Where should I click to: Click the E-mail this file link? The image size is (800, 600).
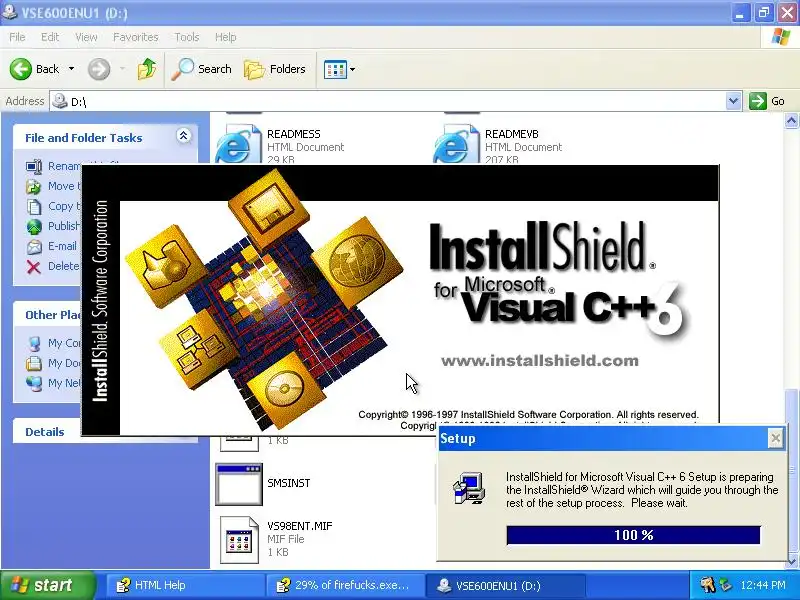(x=62, y=246)
